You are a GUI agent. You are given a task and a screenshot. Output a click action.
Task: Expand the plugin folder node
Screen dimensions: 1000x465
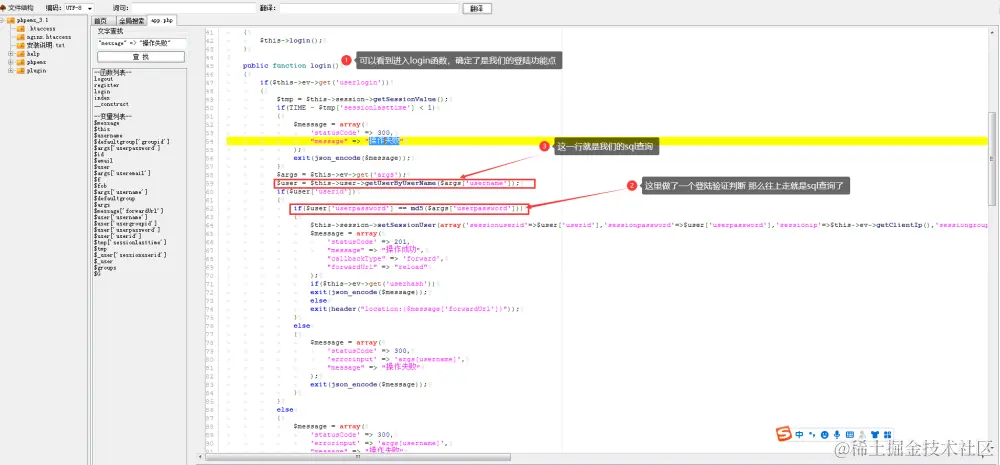11,70
